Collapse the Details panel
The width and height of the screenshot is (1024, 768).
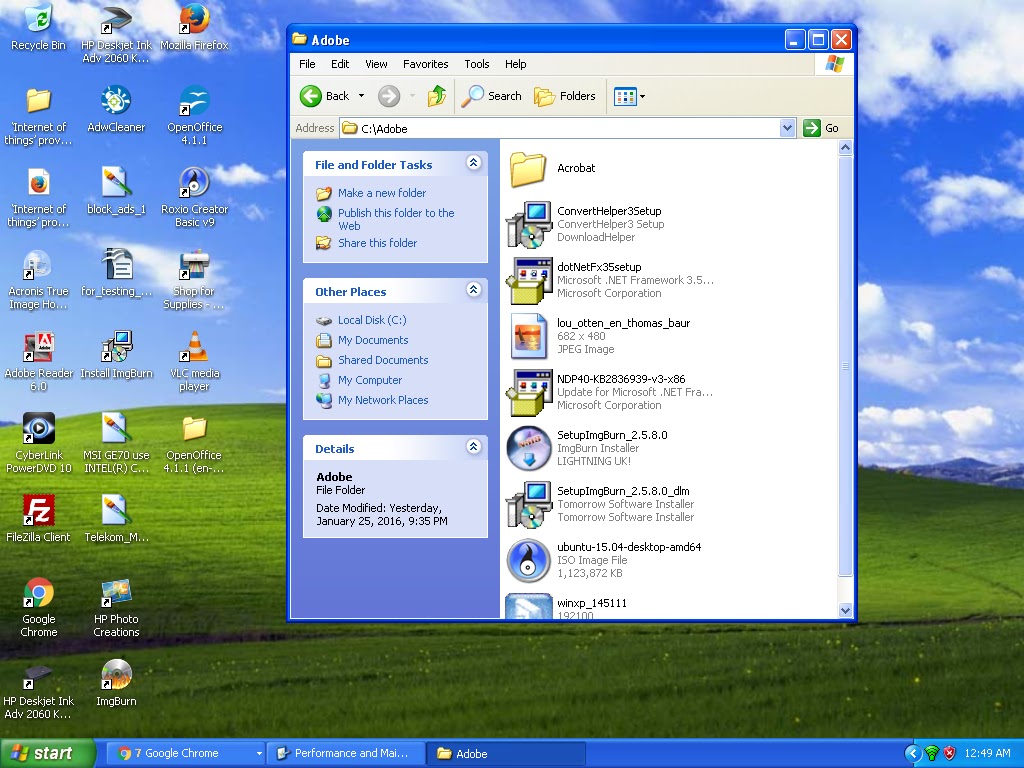(473, 447)
